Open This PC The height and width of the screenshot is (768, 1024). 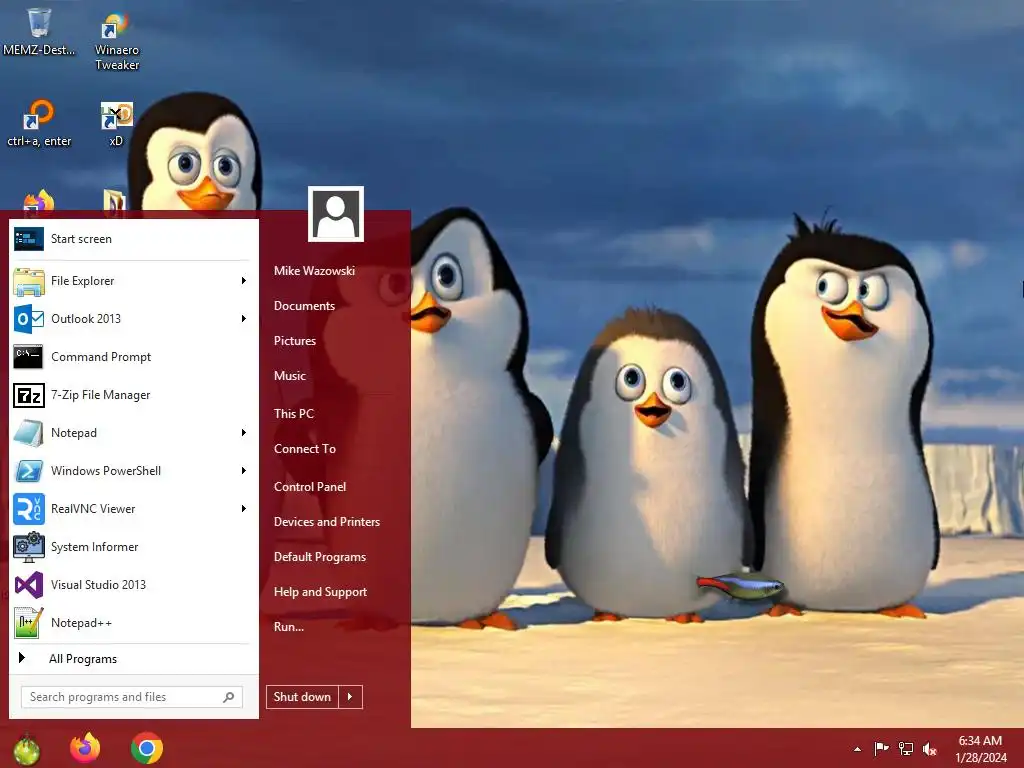click(294, 414)
